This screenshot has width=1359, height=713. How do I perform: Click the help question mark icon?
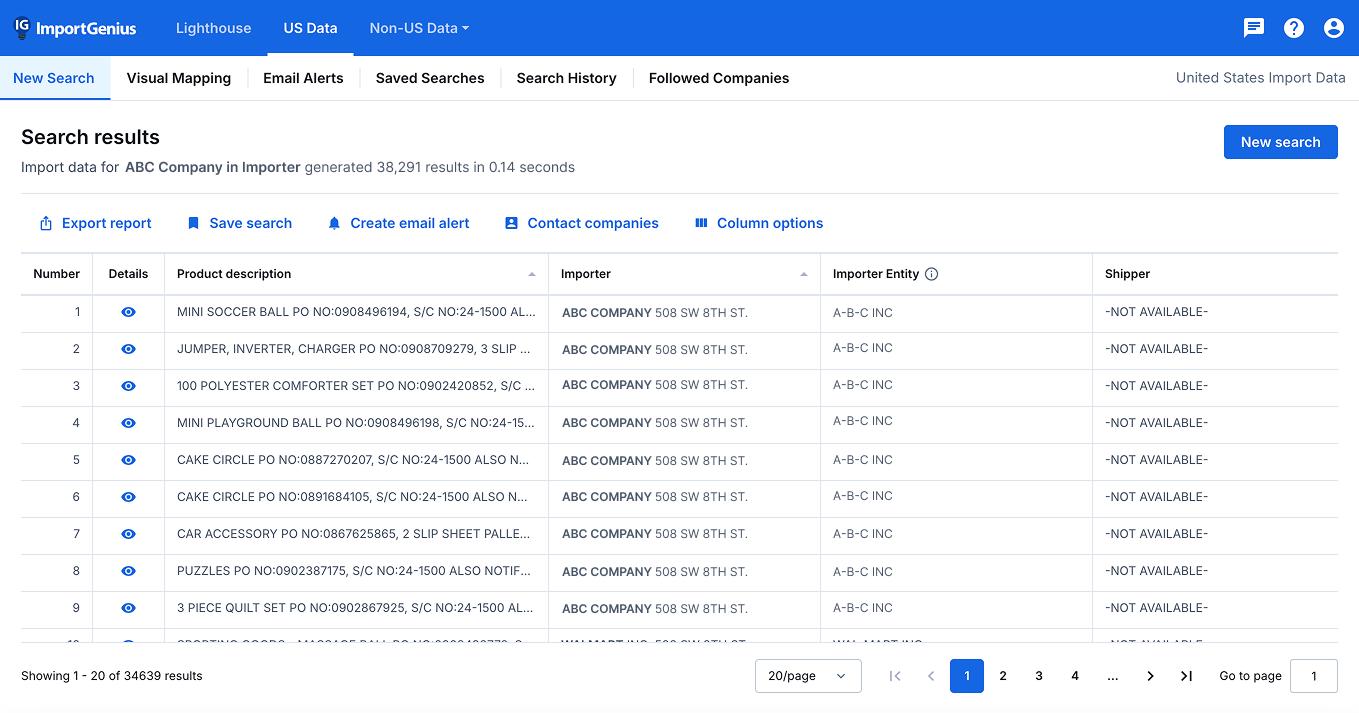[1294, 28]
